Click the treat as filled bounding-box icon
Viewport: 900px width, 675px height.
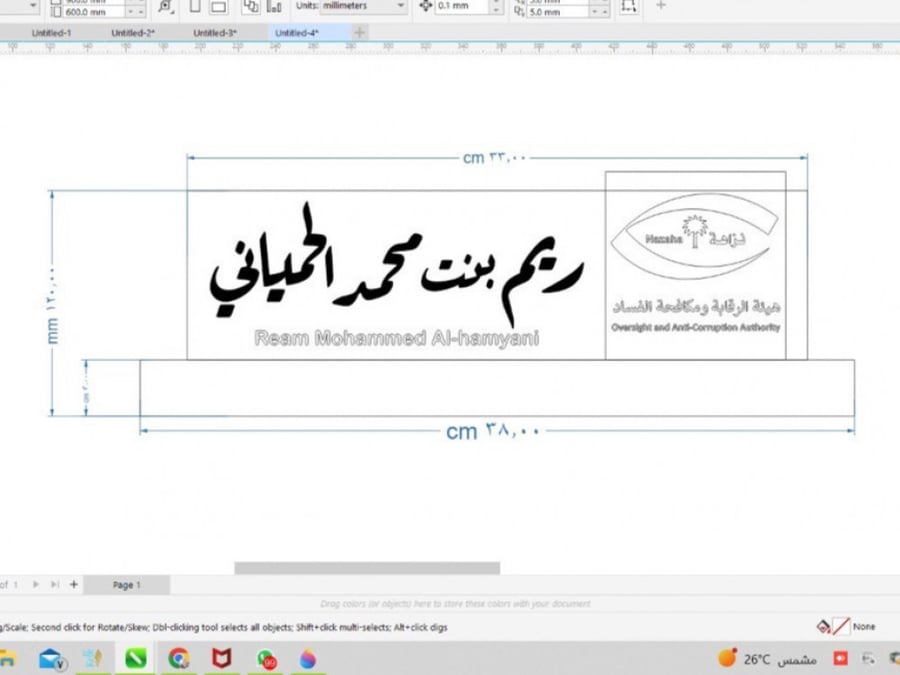(x=629, y=7)
